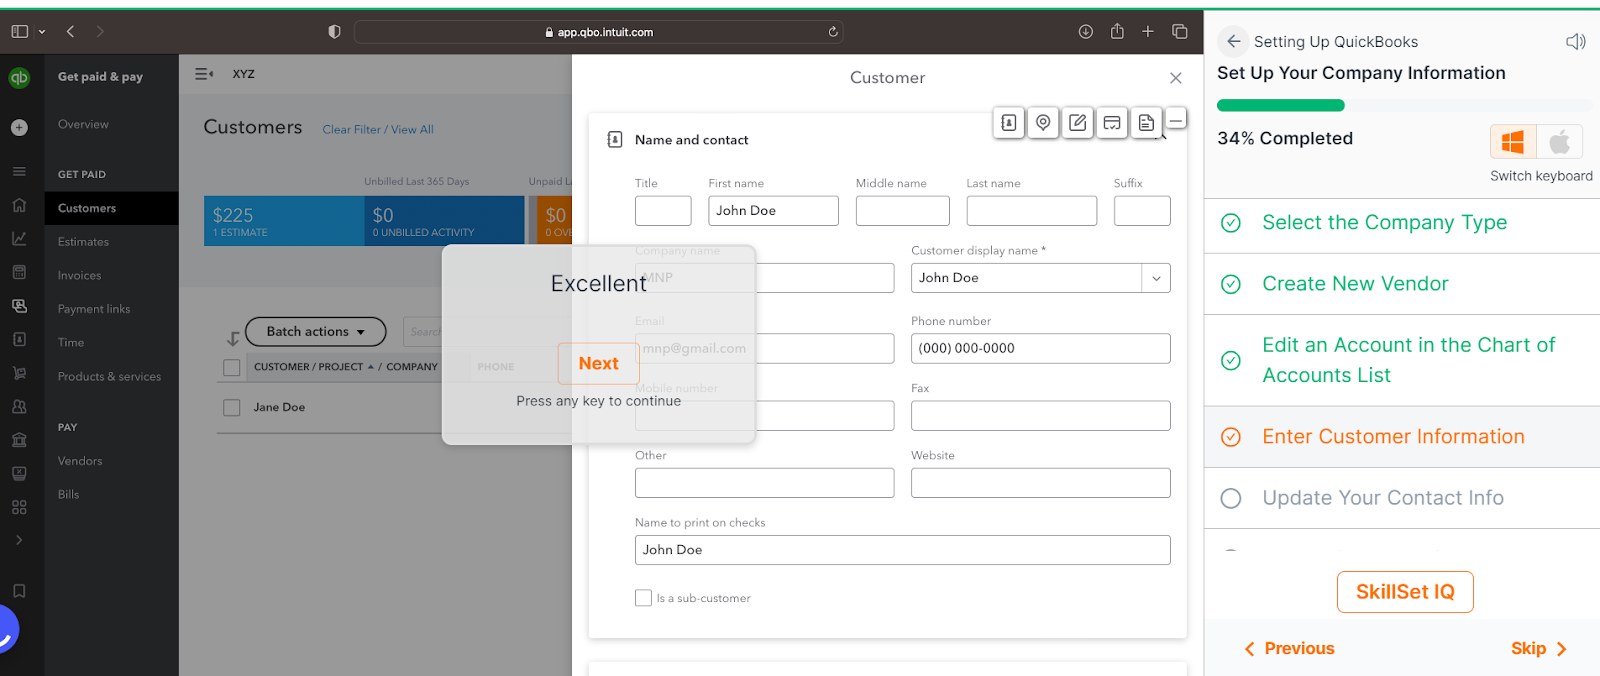
Task: Go to Home icon in left rail
Action: (x=19, y=205)
